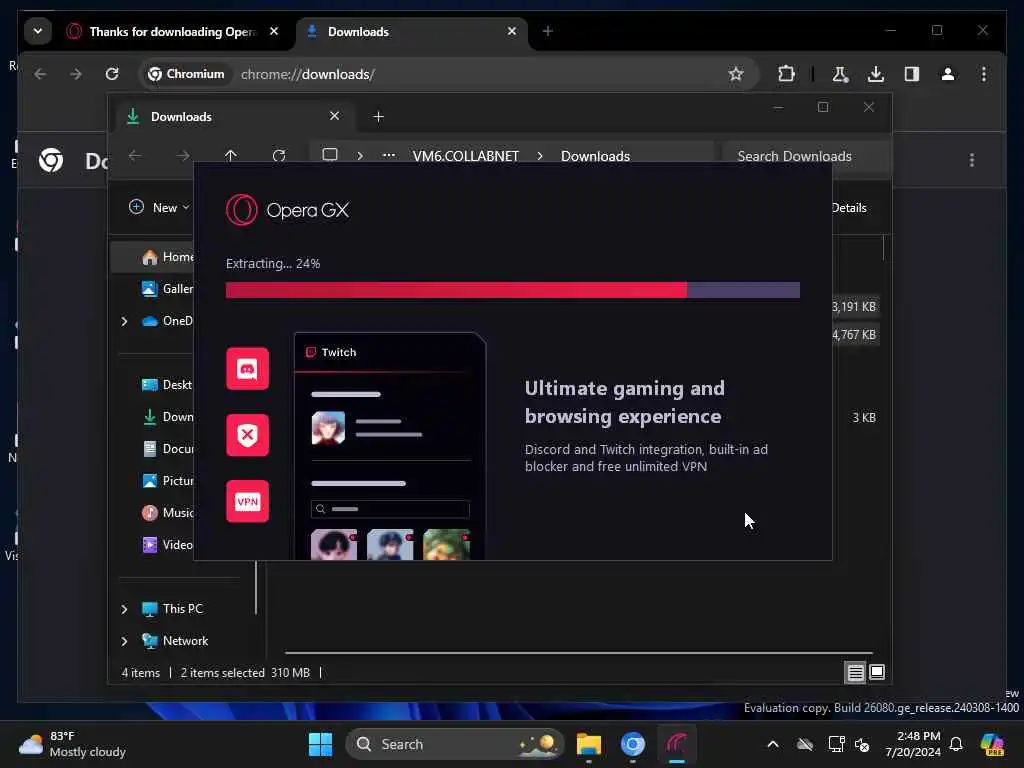Screen dimensions: 1024x768
Task: Click the Opera GX logo
Action: click(287, 210)
